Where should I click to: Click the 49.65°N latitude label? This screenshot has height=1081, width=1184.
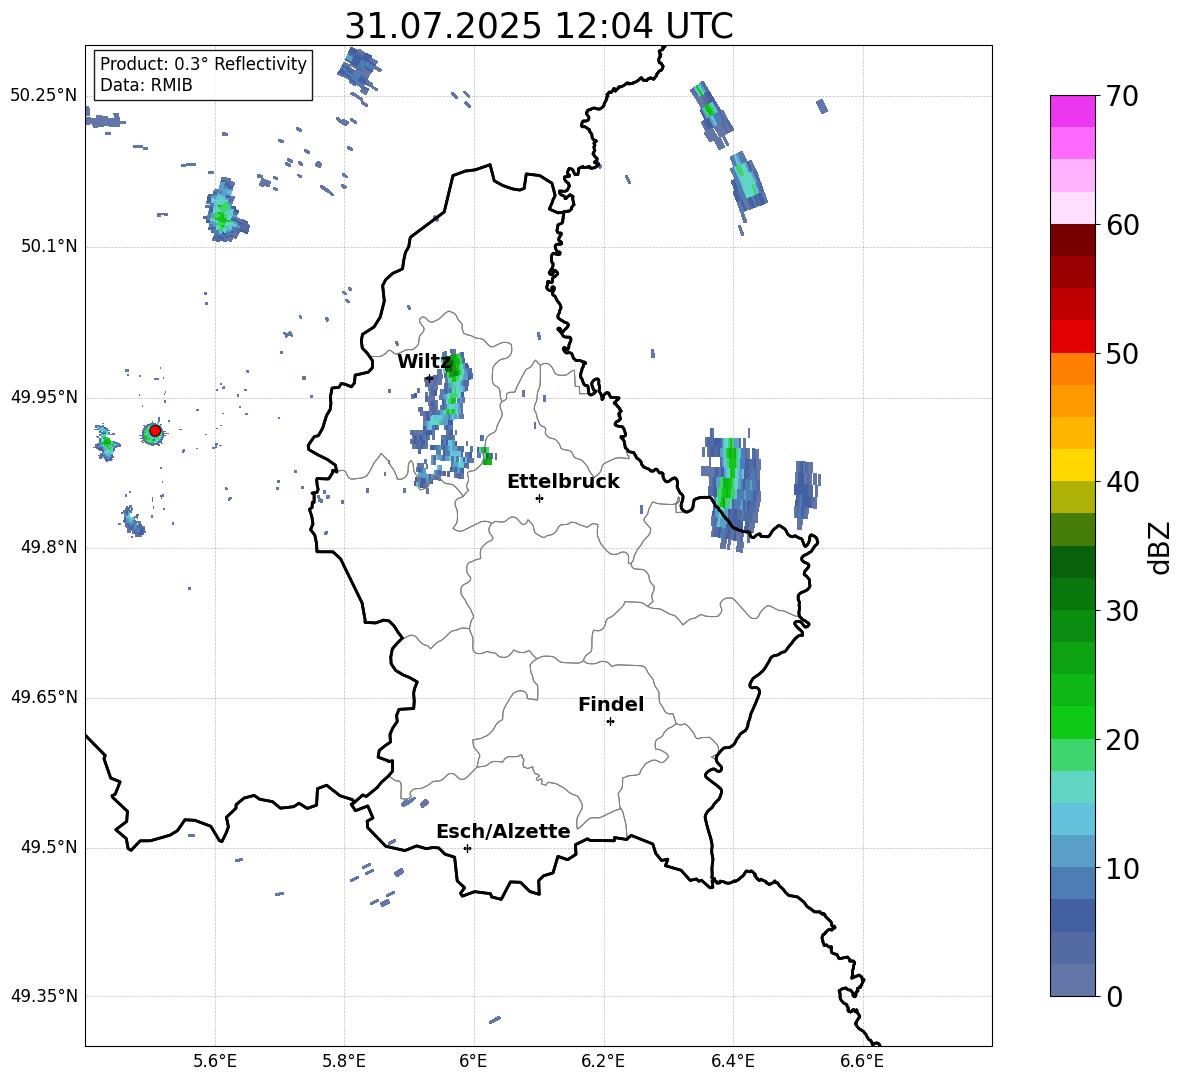(44, 697)
